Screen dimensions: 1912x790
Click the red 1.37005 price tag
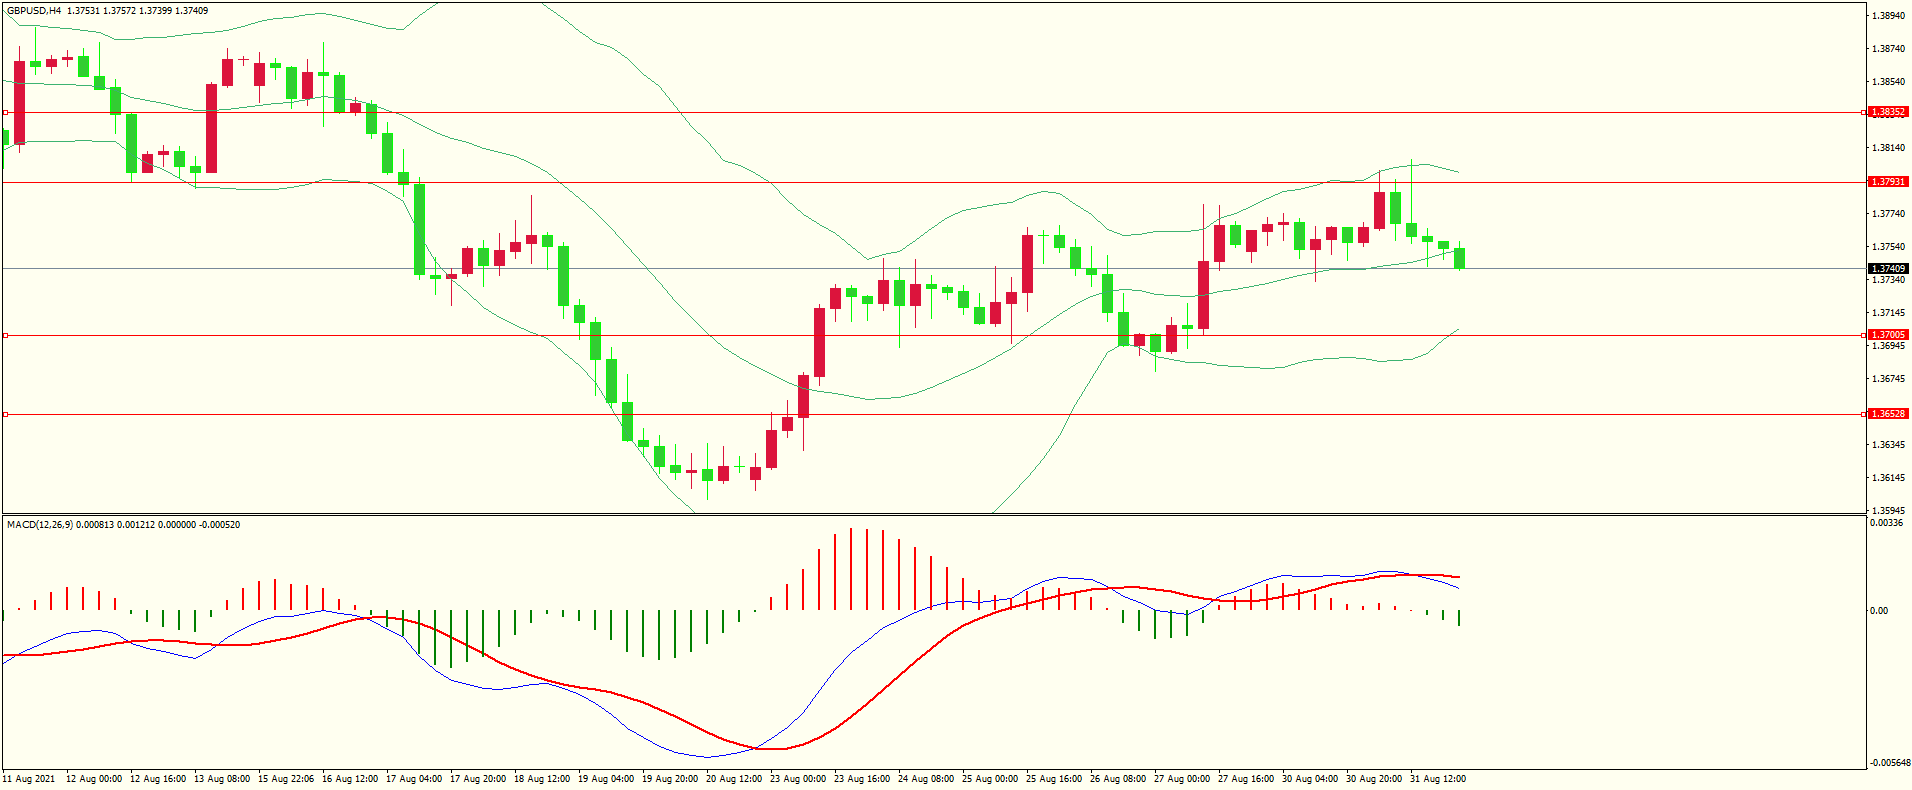coord(1888,335)
